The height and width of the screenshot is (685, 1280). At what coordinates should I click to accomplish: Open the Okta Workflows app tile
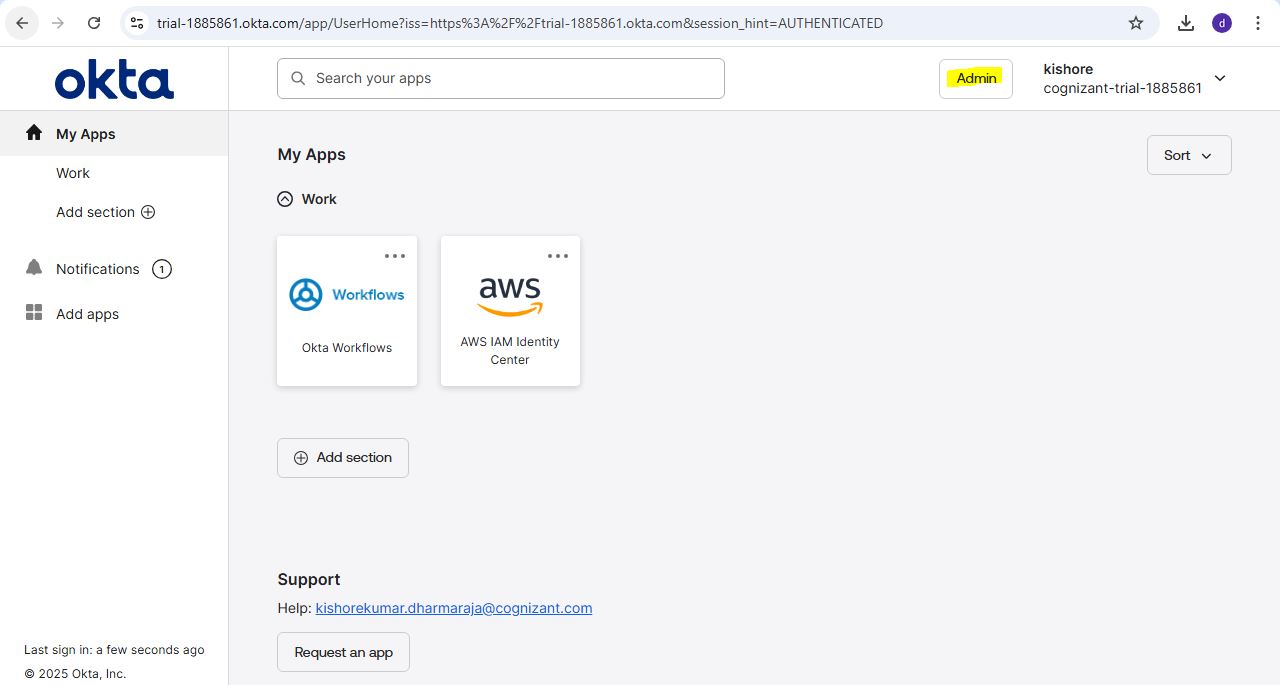tap(347, 311)
